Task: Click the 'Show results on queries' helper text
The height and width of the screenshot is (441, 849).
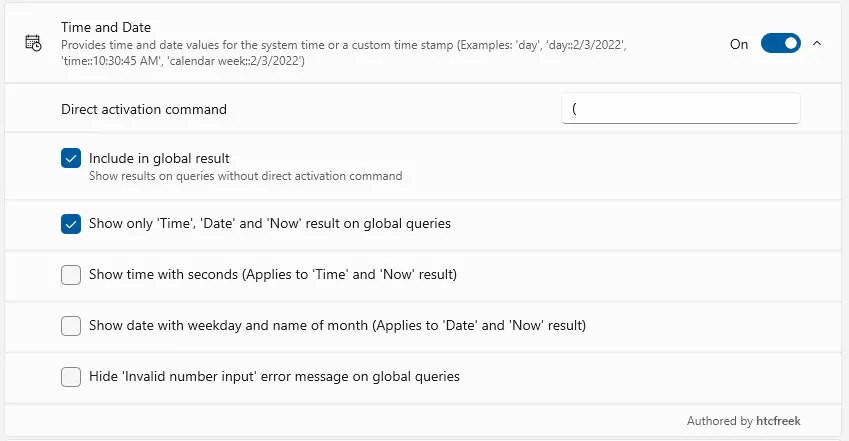Action: [x=245, y=176]
